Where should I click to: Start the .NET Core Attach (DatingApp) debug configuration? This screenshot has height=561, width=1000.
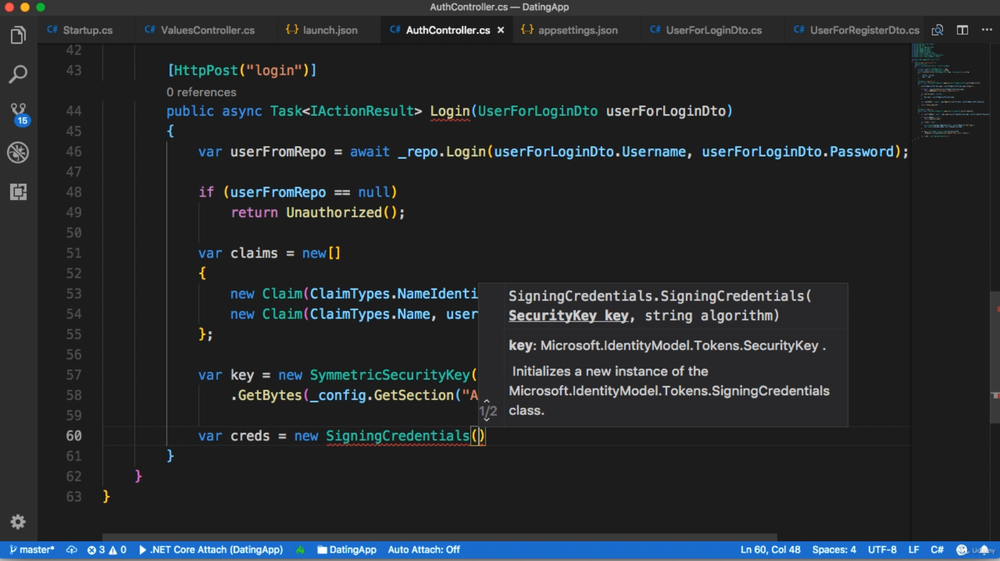(210, 550)
